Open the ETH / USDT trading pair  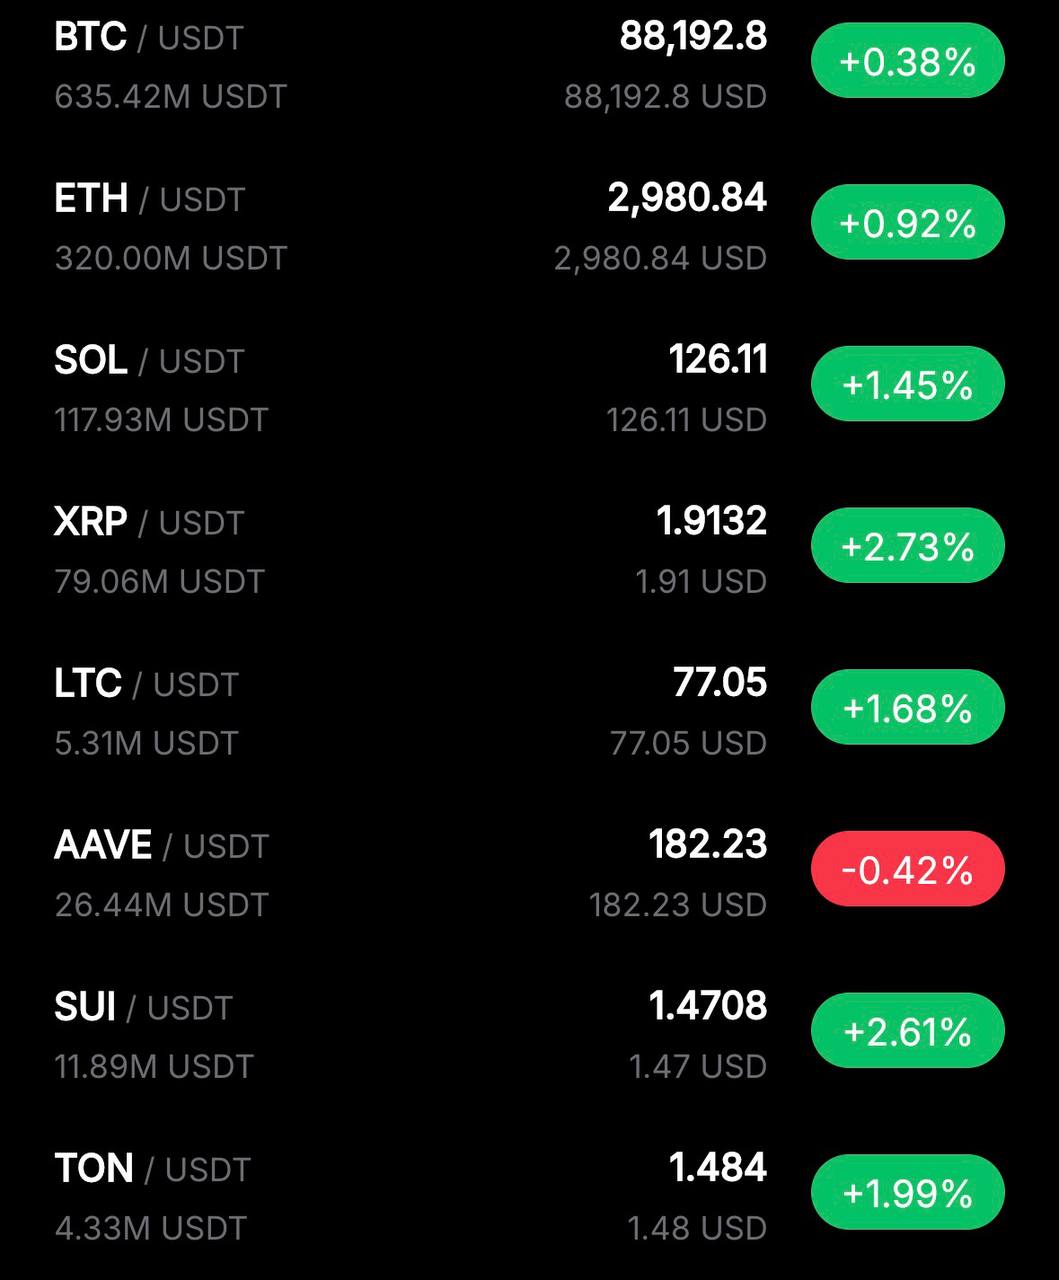pos(149,199)
